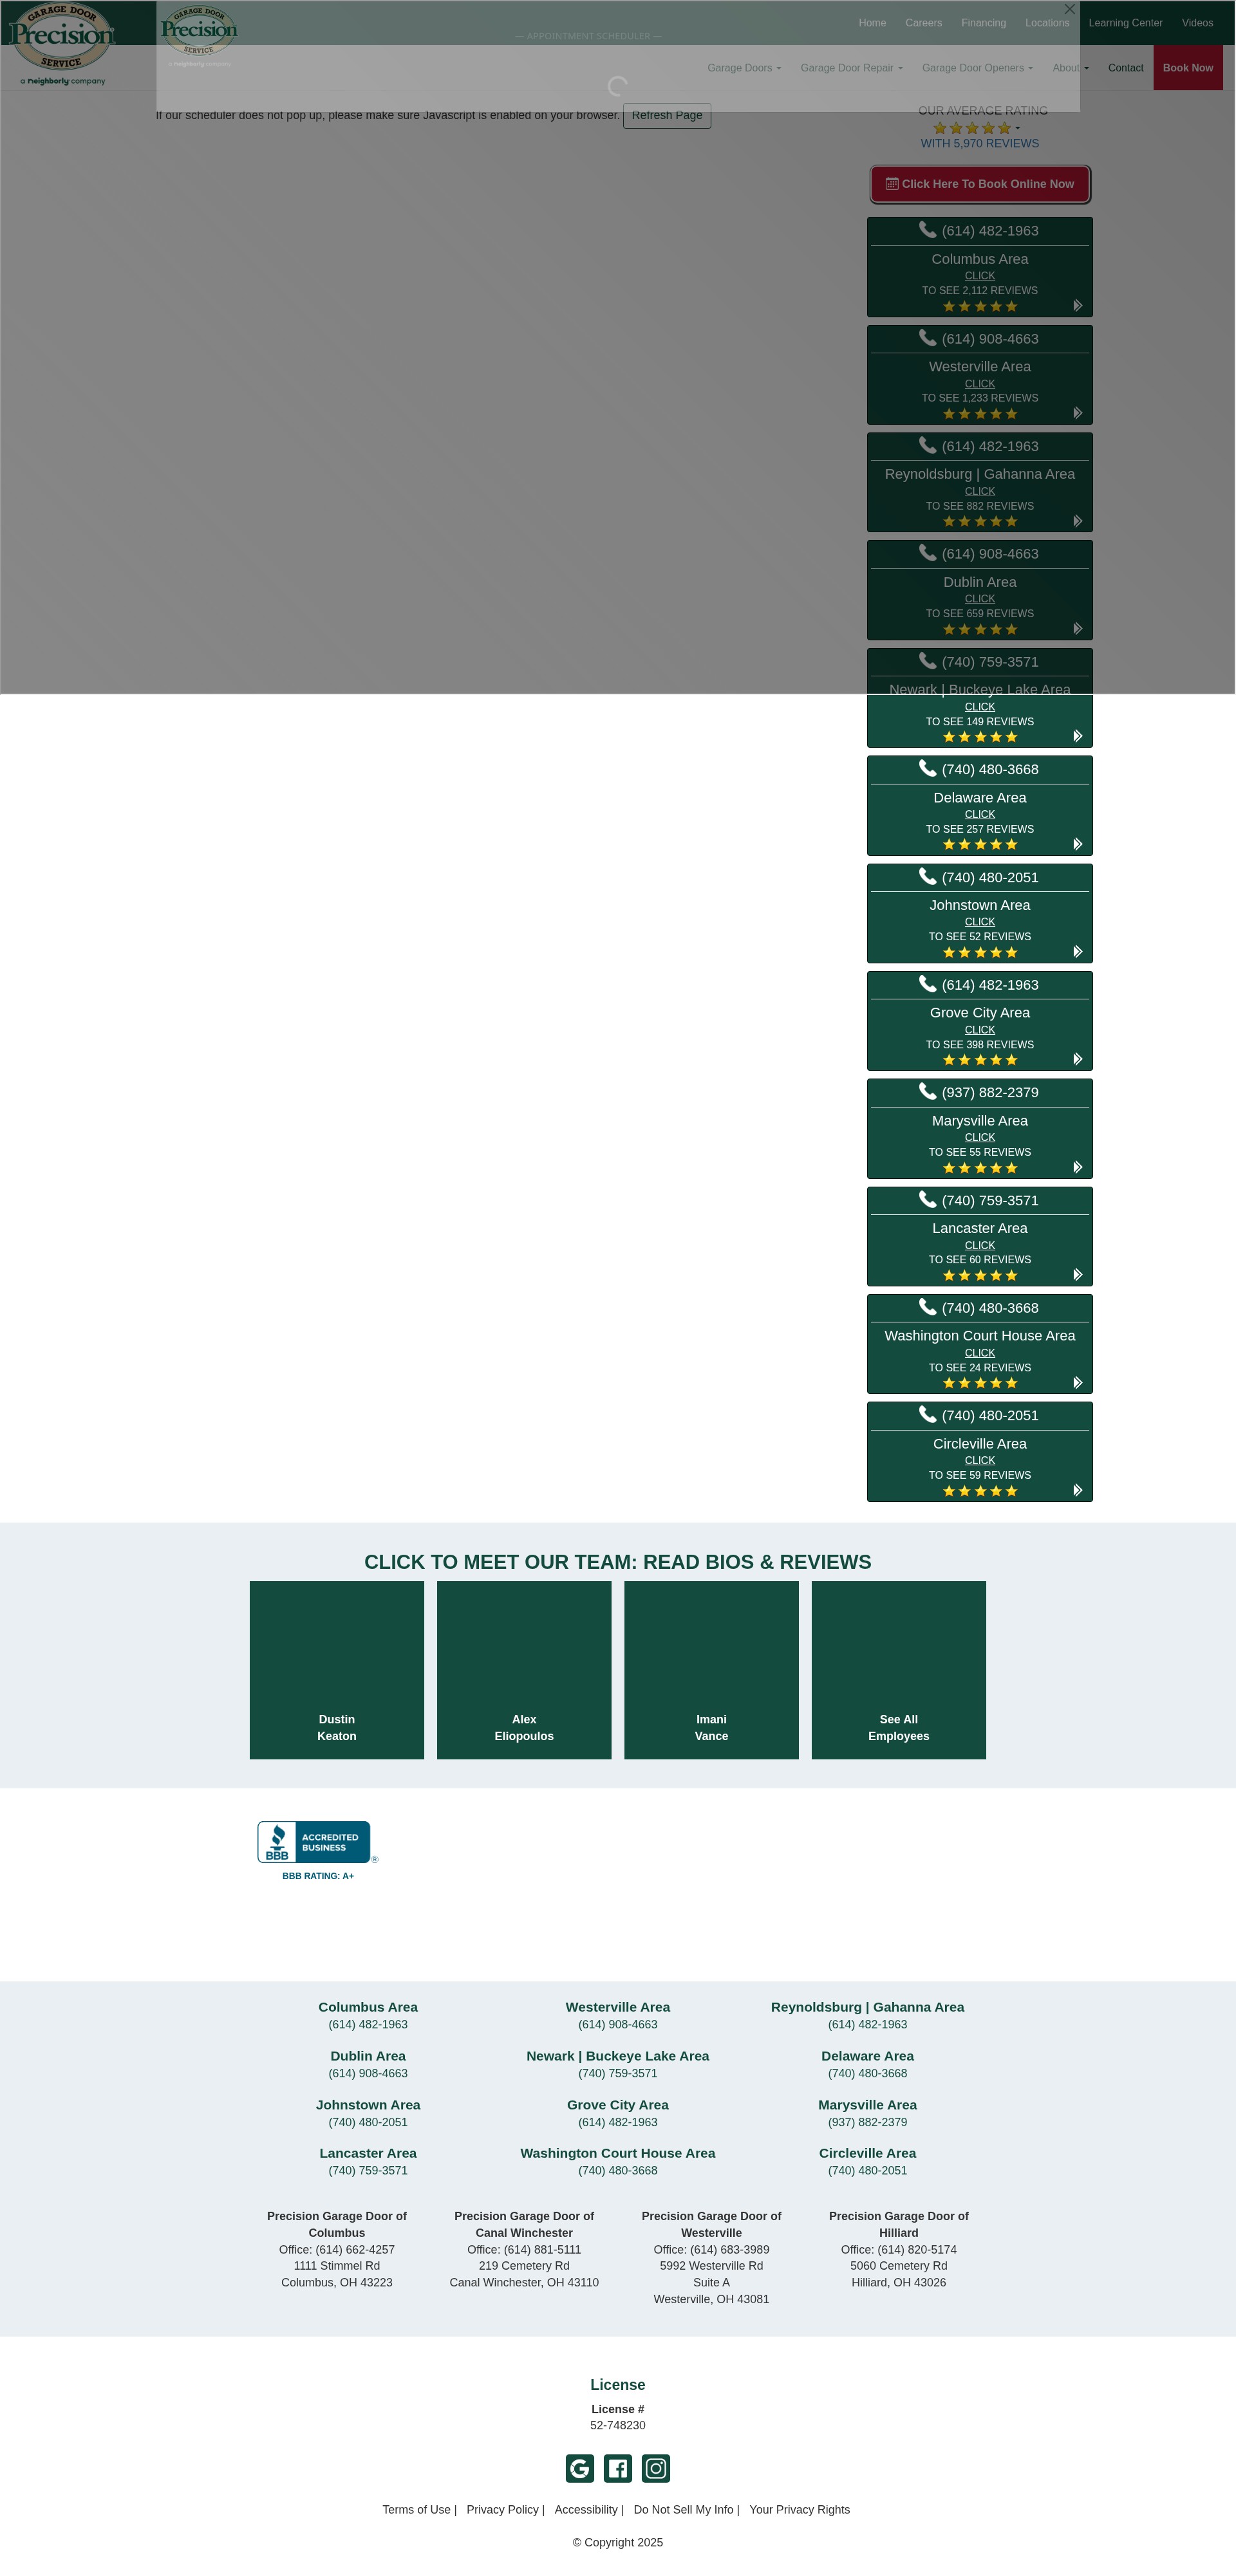This screenshot has width=1236, height=2576.
Task: Click the arrow icon on the Circleville Area card
Action: pos(1078,1490)
